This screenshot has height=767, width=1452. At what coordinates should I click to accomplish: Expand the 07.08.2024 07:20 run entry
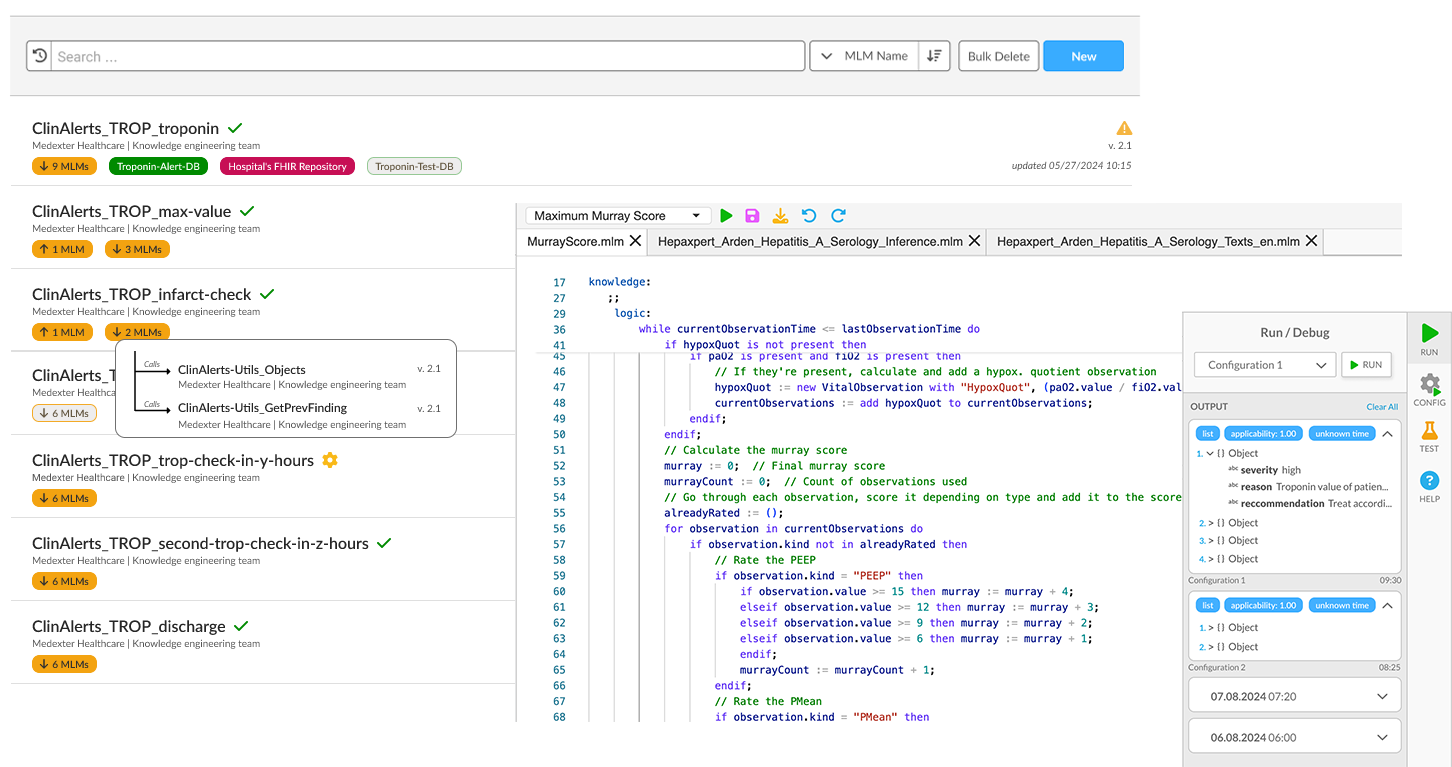coord(1294,696)
